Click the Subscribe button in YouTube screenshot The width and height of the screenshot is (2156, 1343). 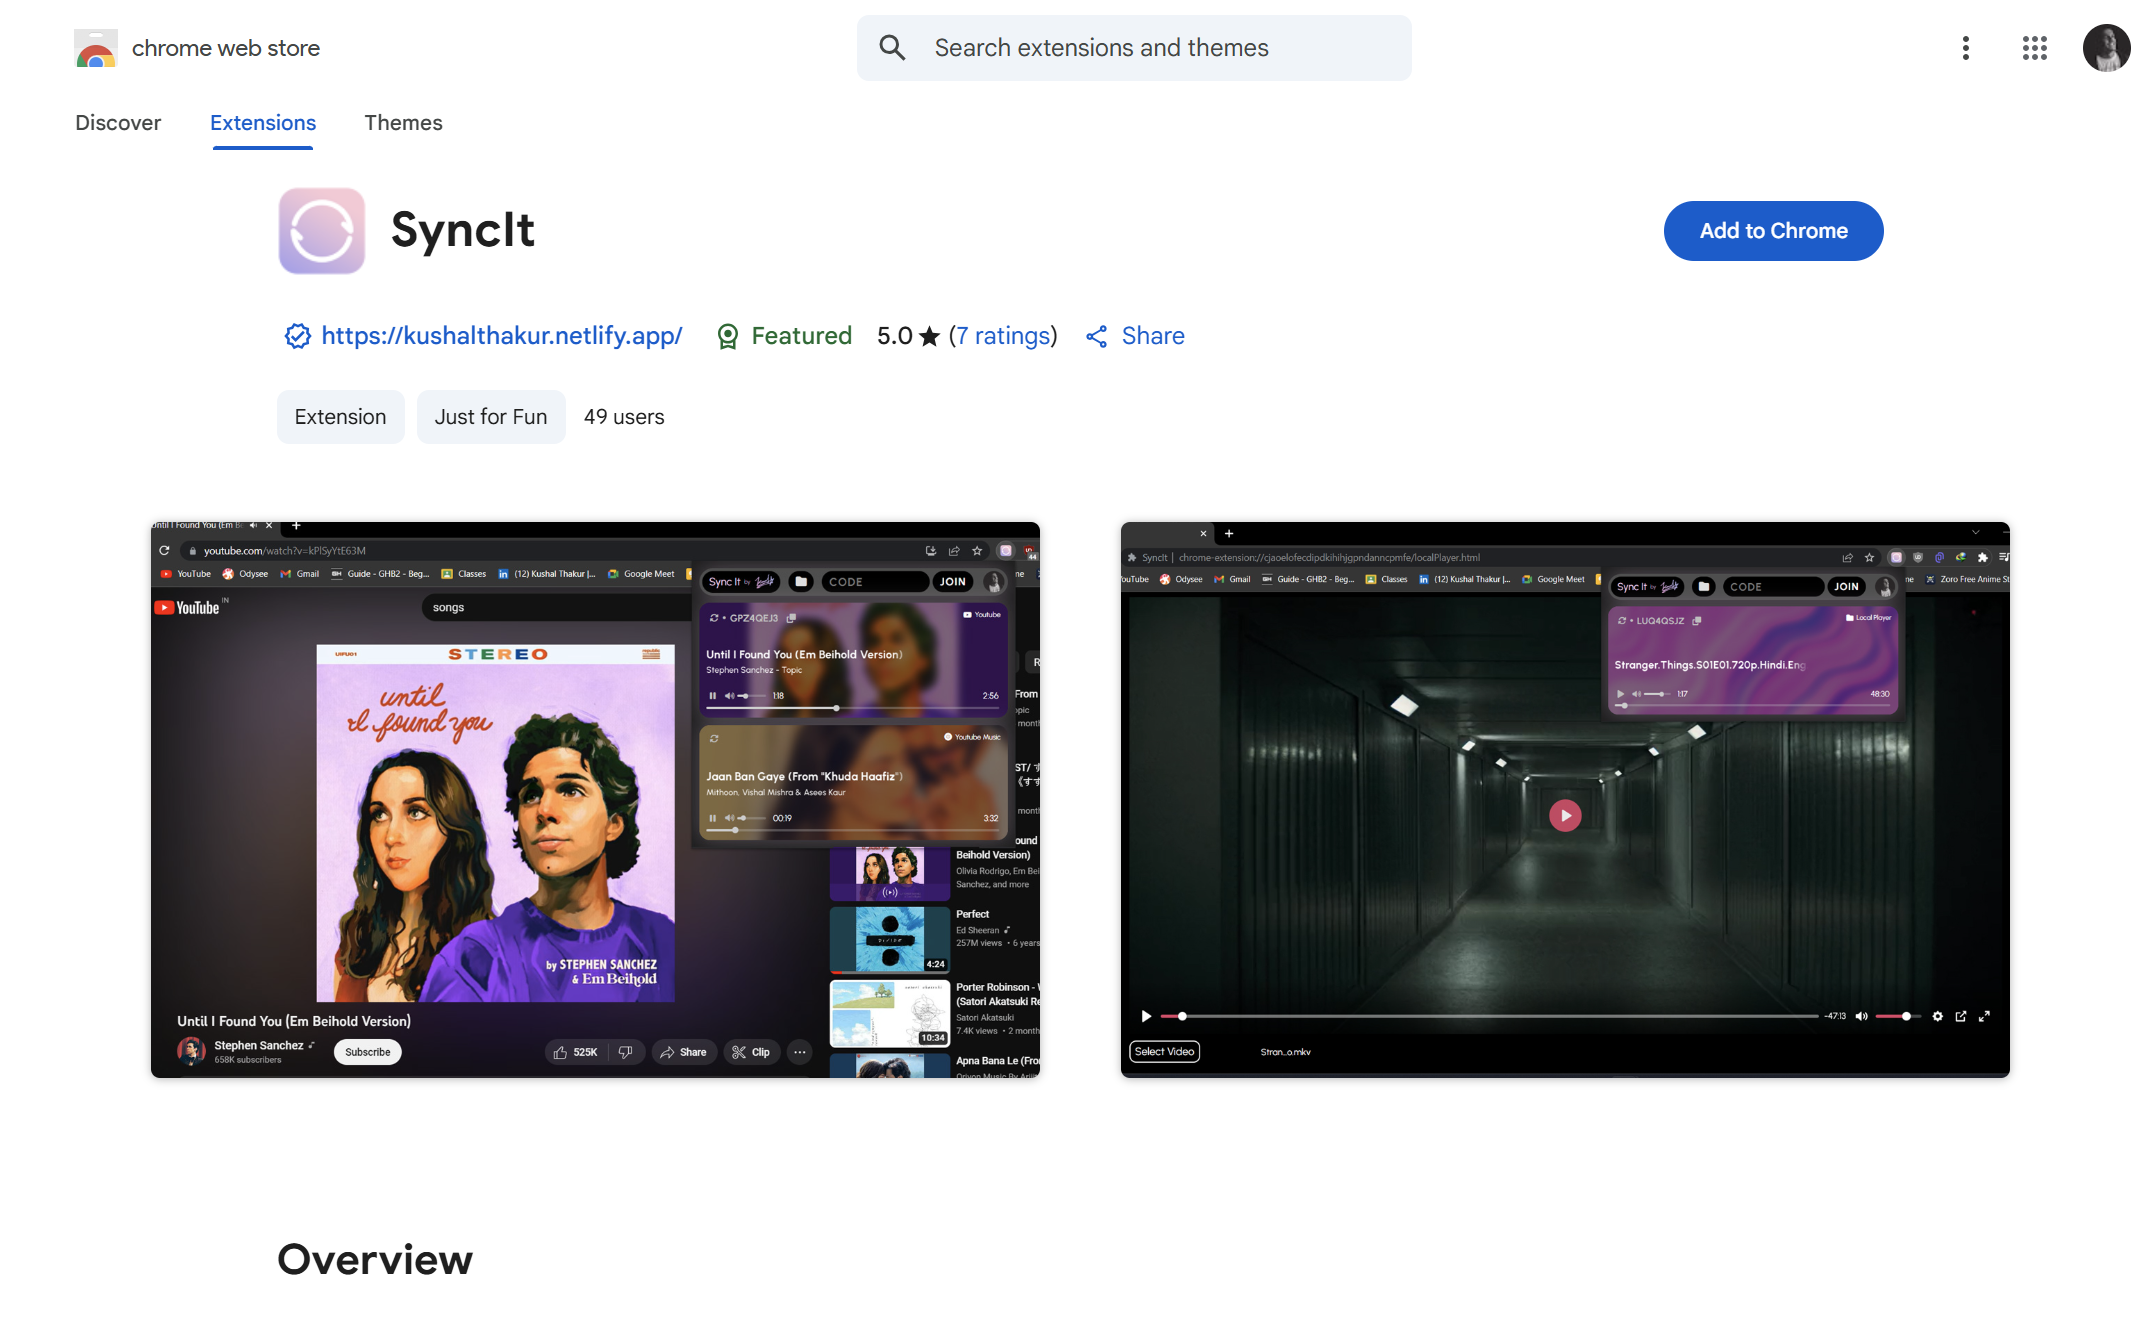(368, 1052)
